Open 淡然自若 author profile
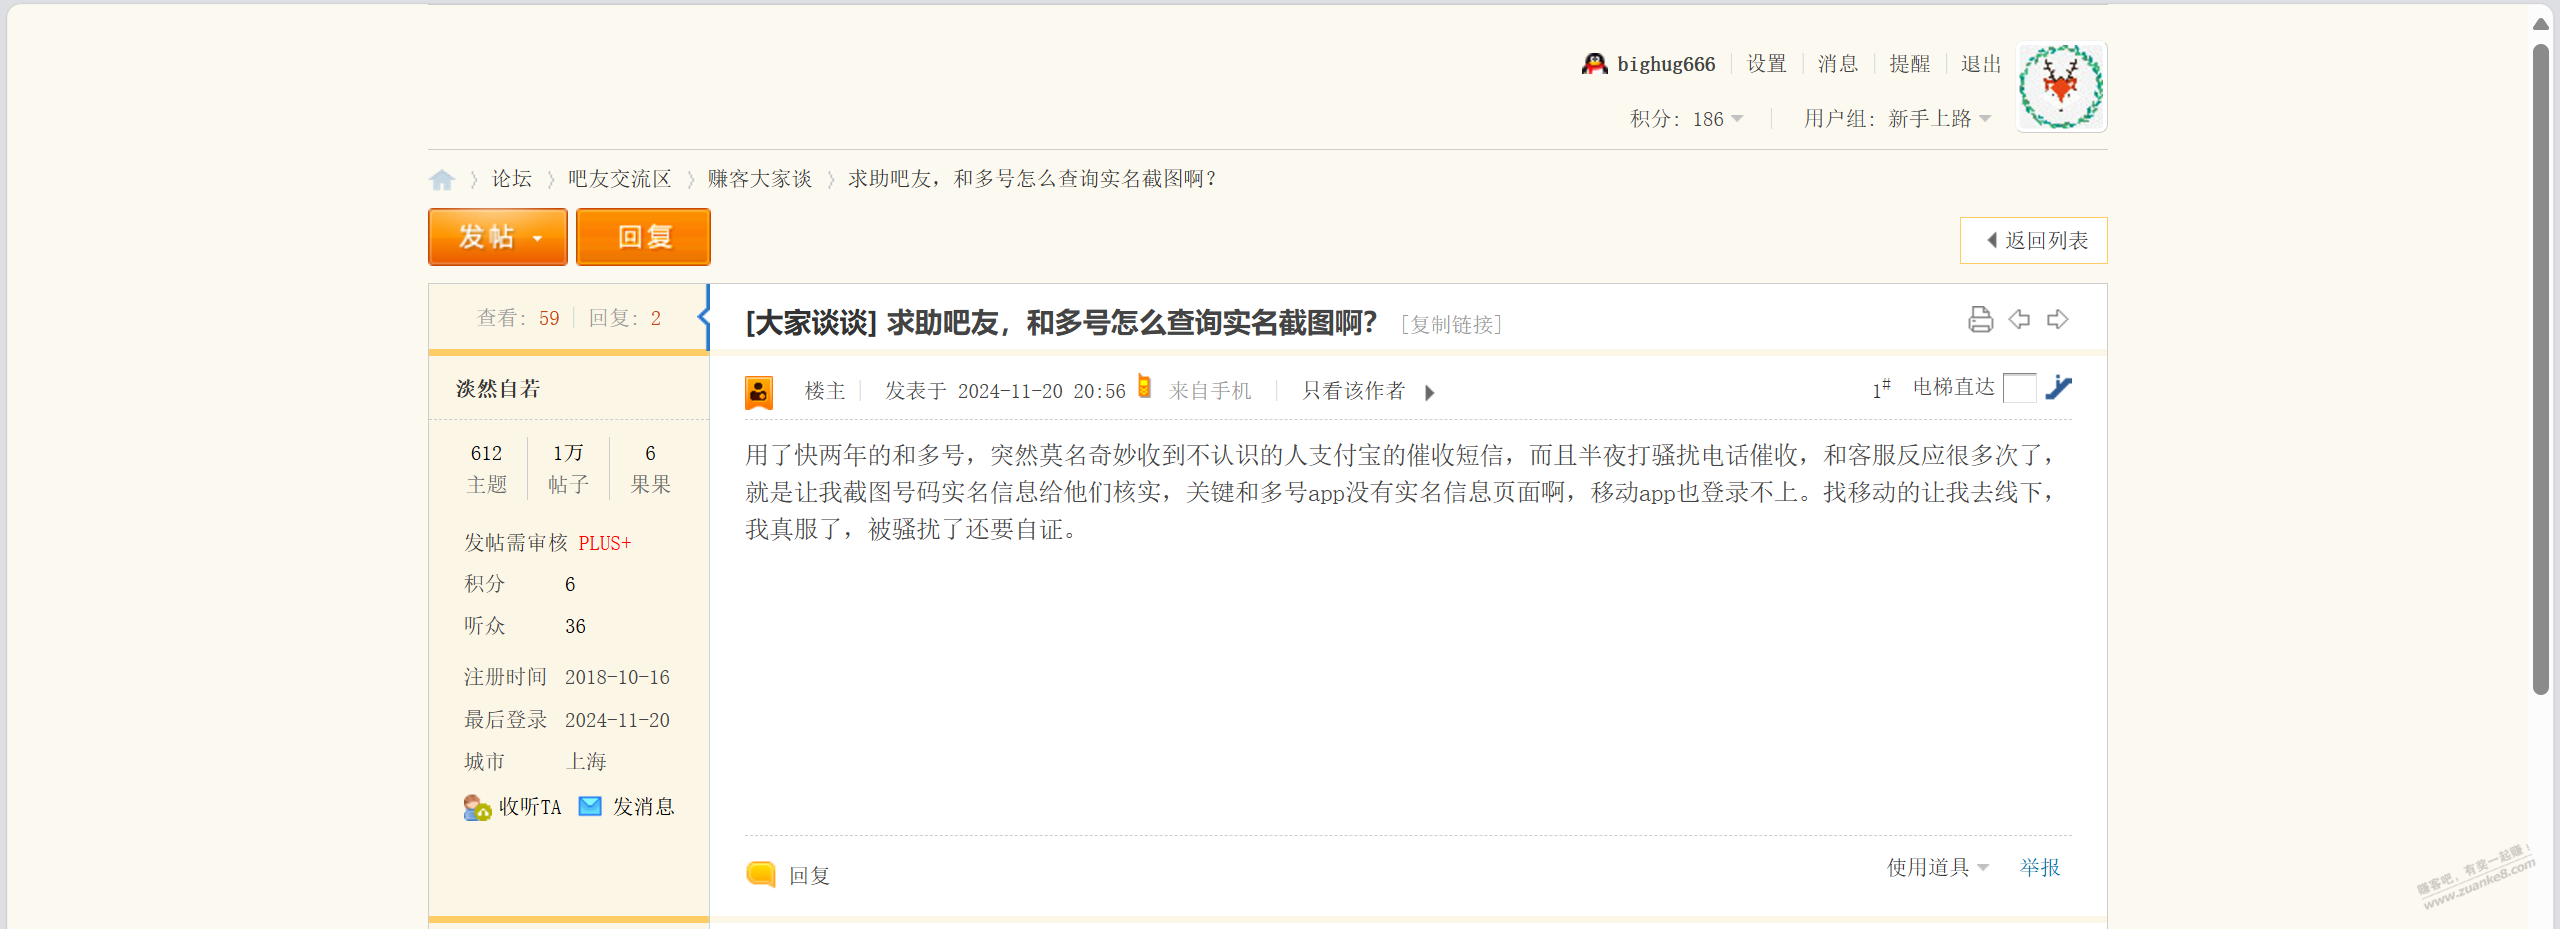2560x929 pixels. pyautogui.click(x=498, y=389)
